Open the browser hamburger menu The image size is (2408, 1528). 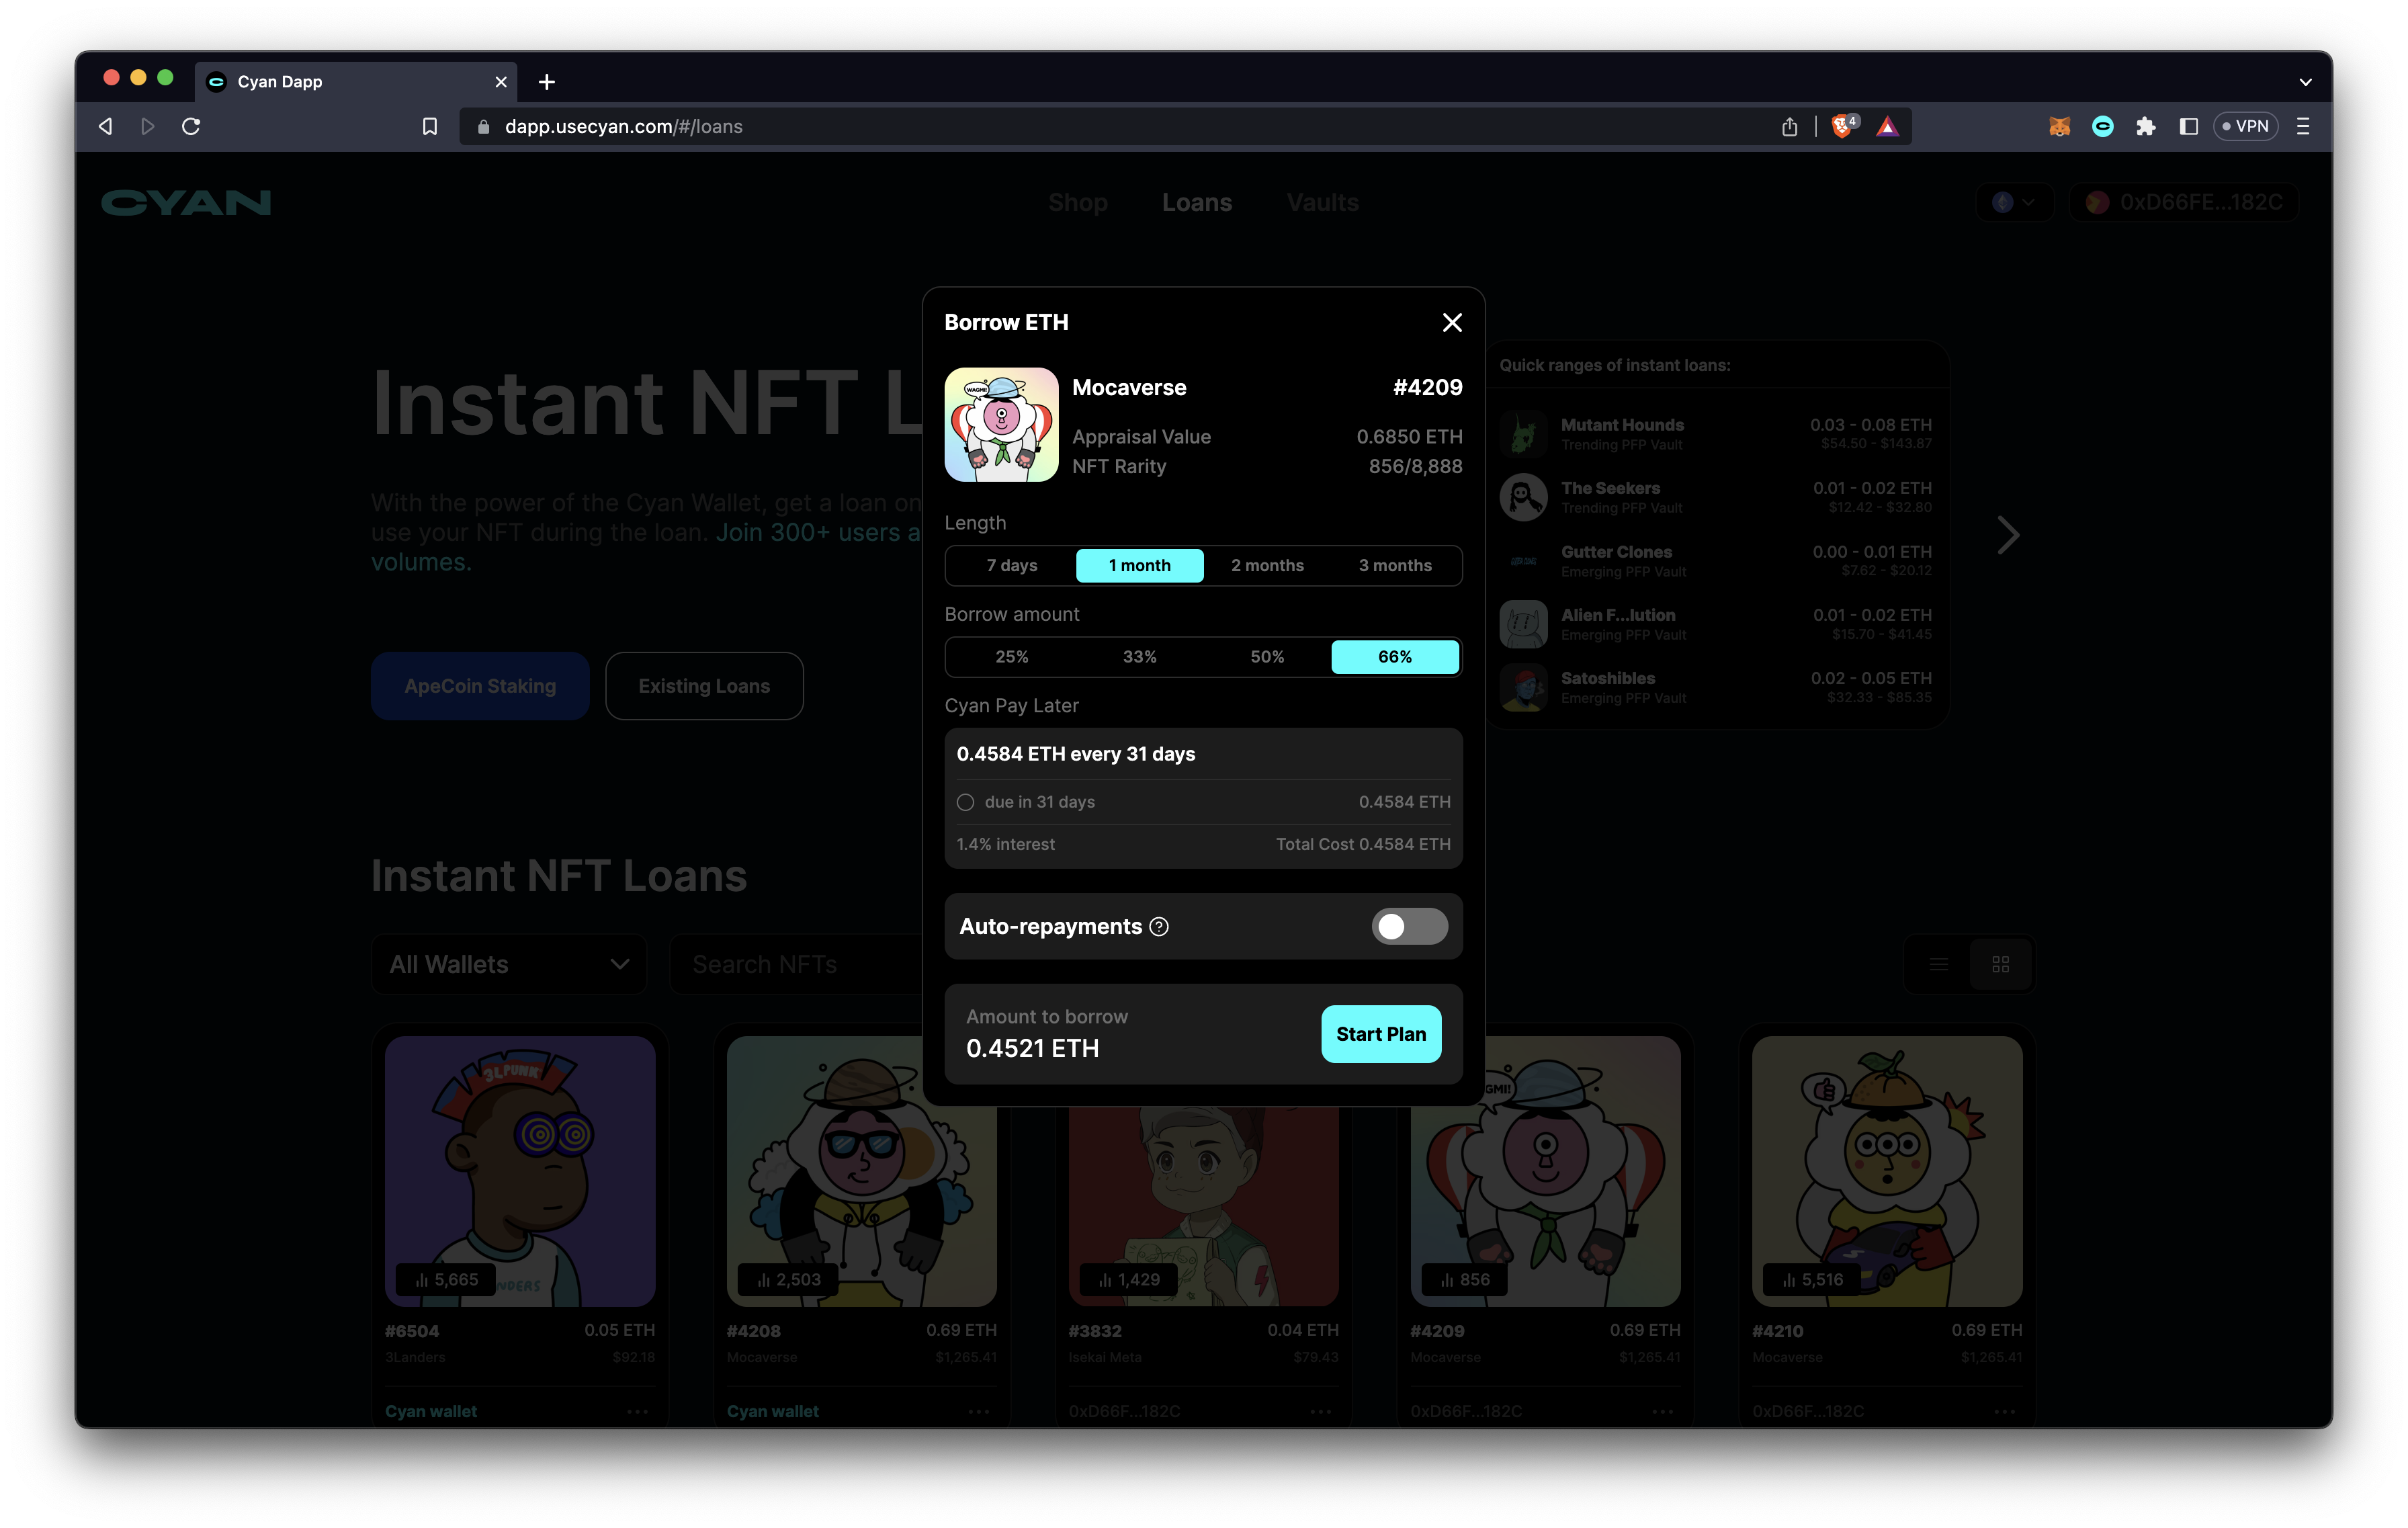click(x=2303, y=126)
